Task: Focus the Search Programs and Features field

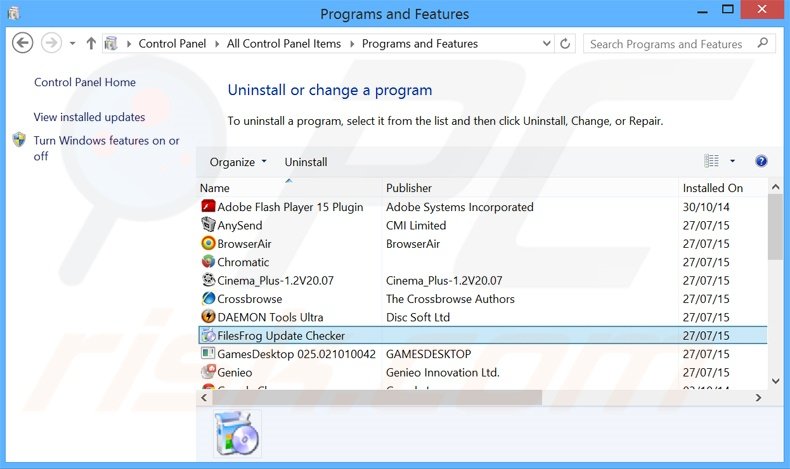Action: tap(679, 44)
